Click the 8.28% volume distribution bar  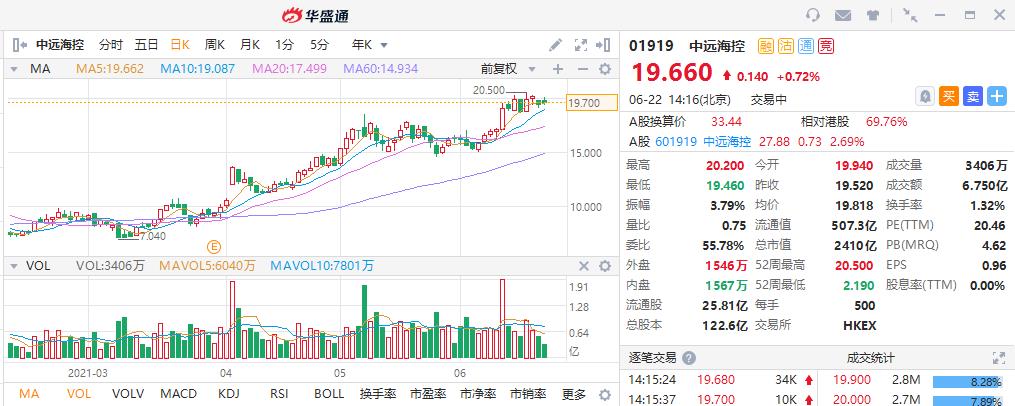click(x=969, y=383)
